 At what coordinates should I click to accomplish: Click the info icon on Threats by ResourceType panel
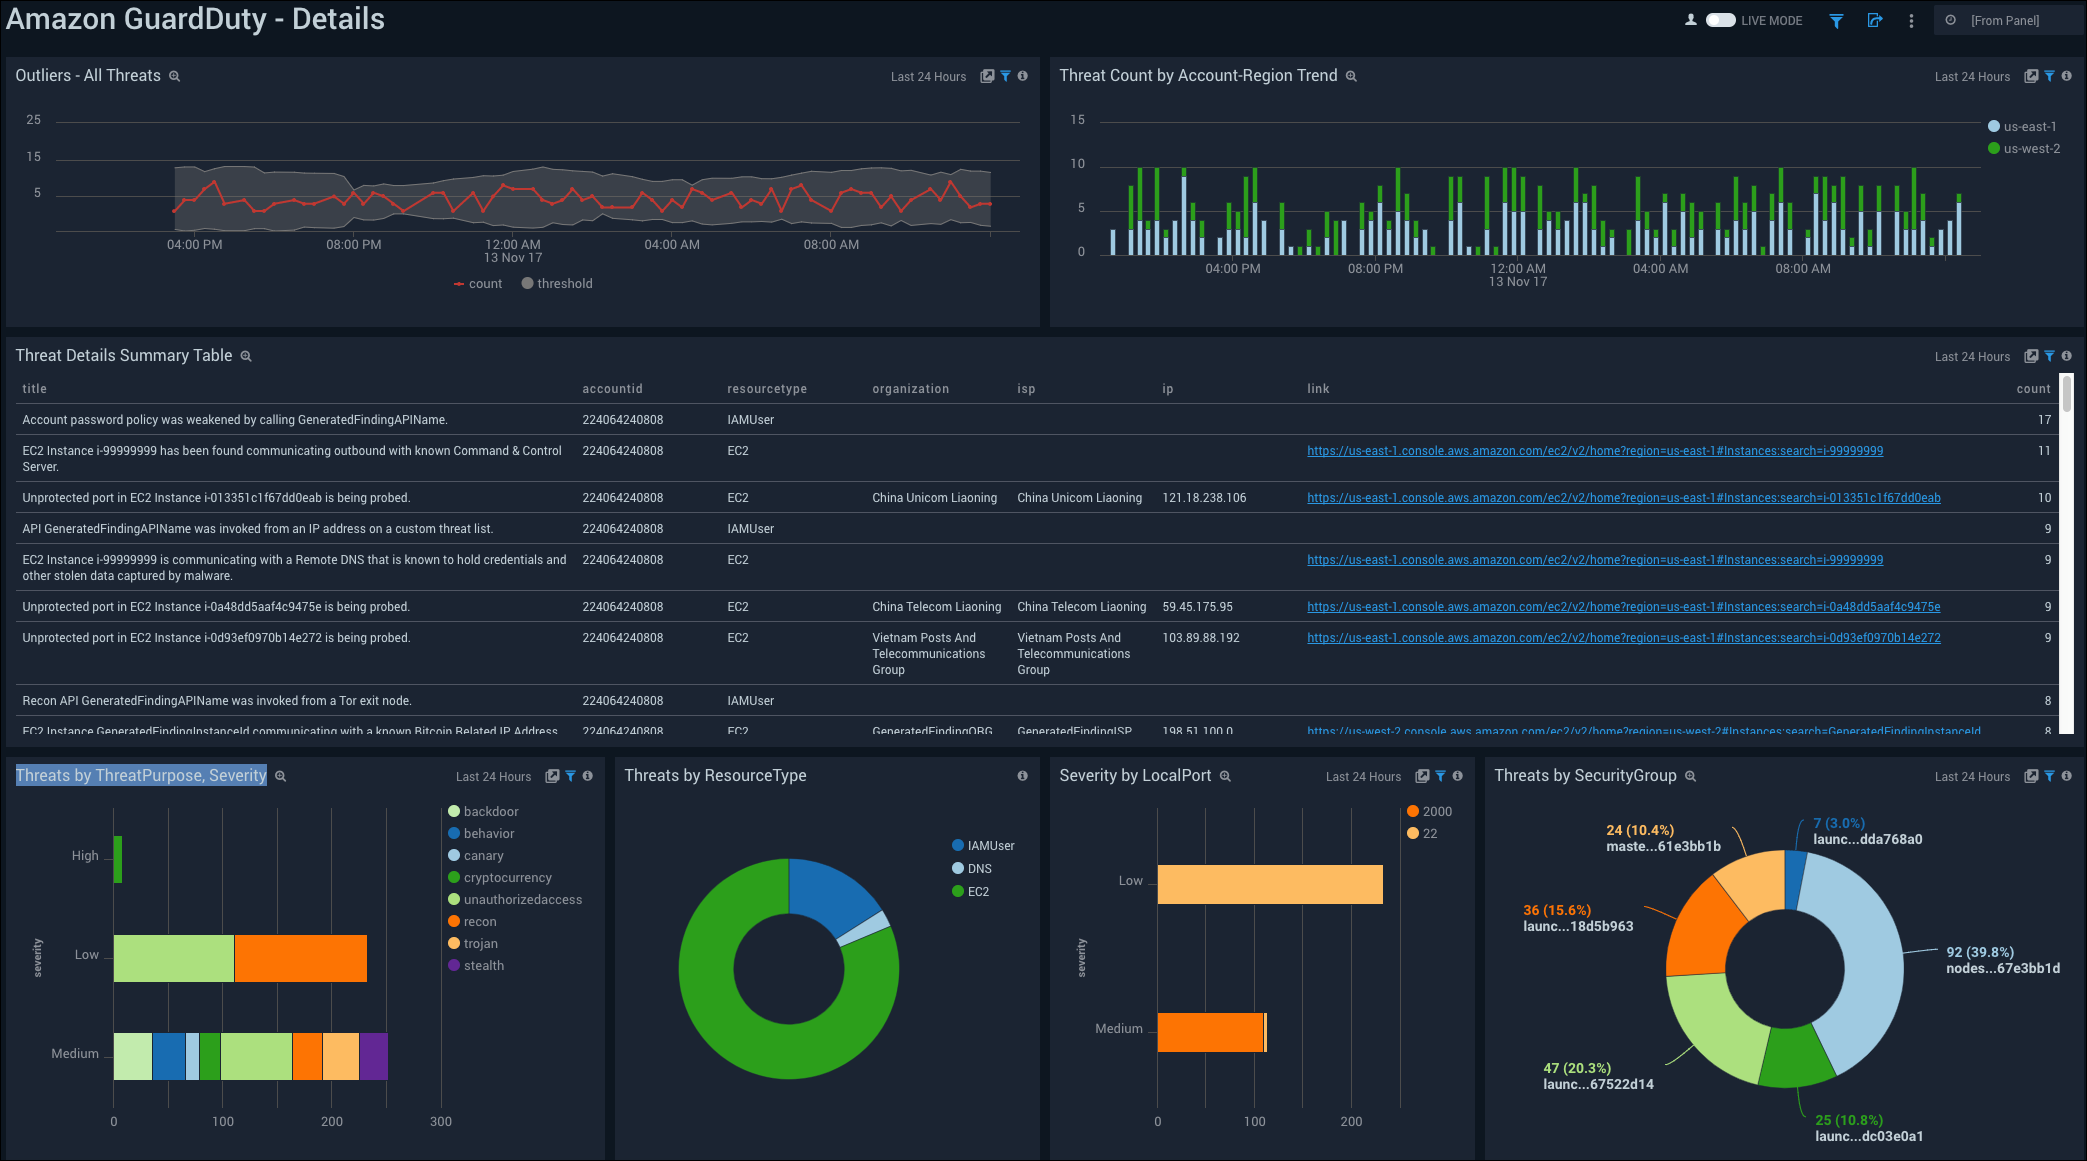click(x=1022, y=776)
